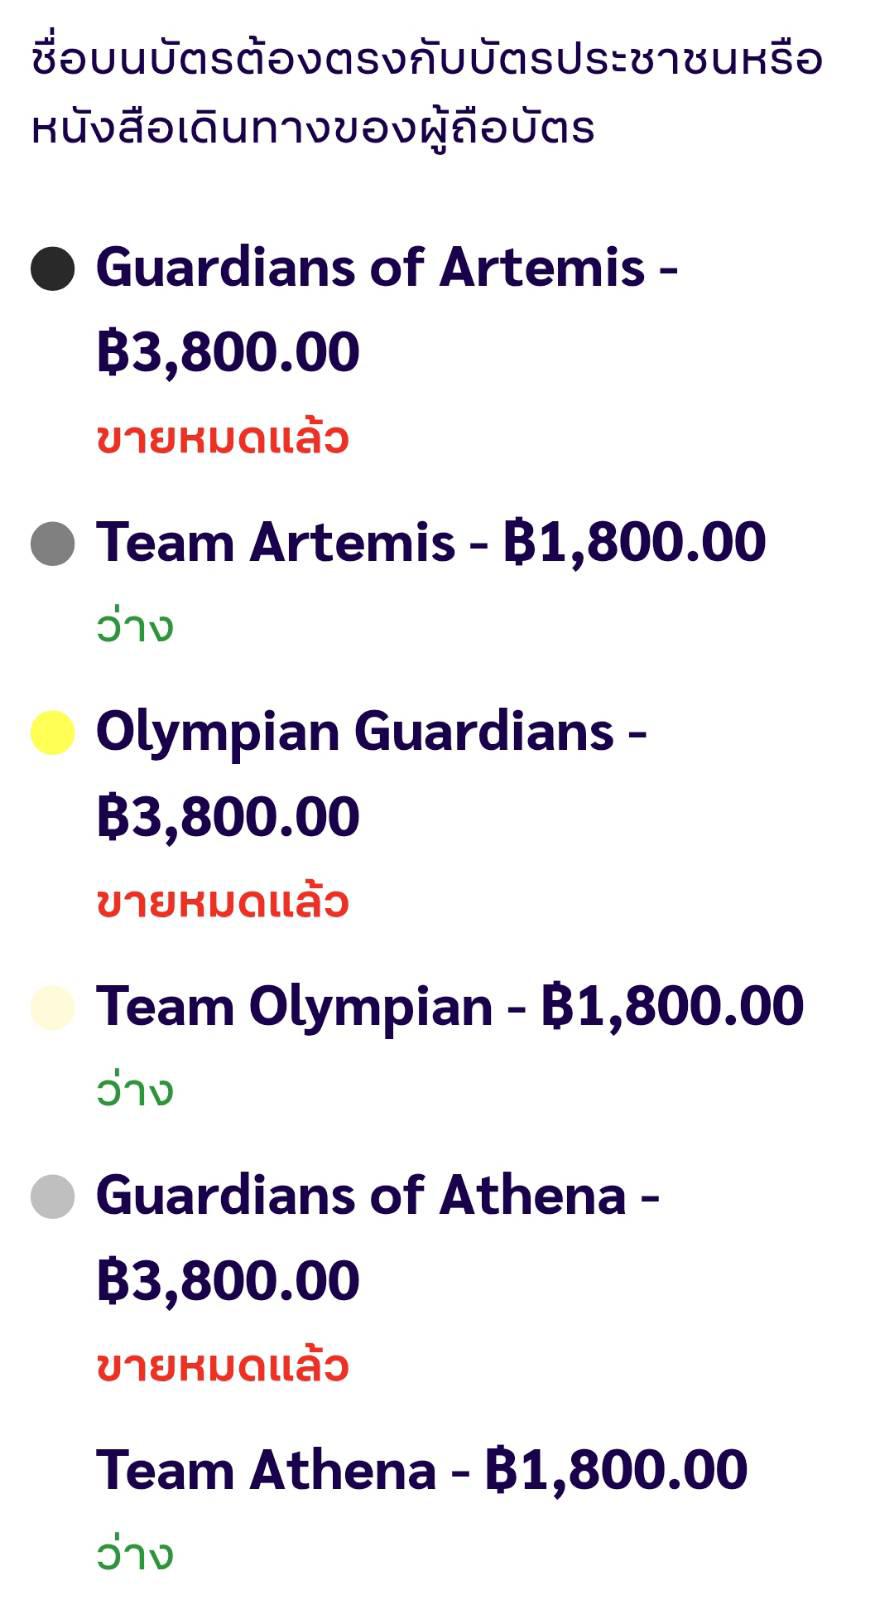The width and height of the screenshot is (894, 1600).
Task: Choose the Team Athena ticket option
Action: (421, 1470)
